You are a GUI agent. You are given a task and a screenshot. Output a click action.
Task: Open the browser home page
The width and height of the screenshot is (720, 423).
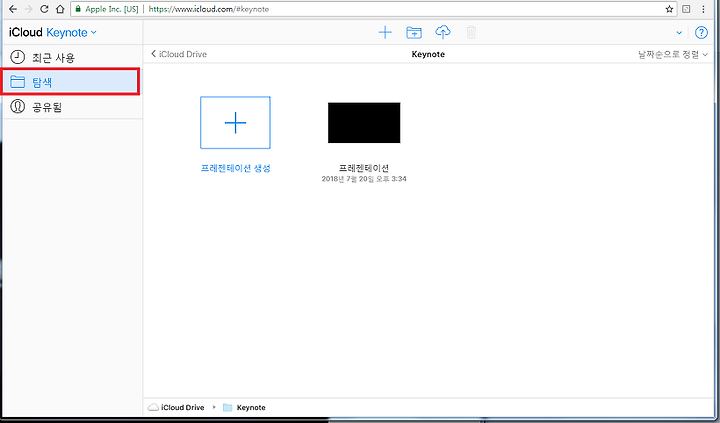(x=60, y=9)
